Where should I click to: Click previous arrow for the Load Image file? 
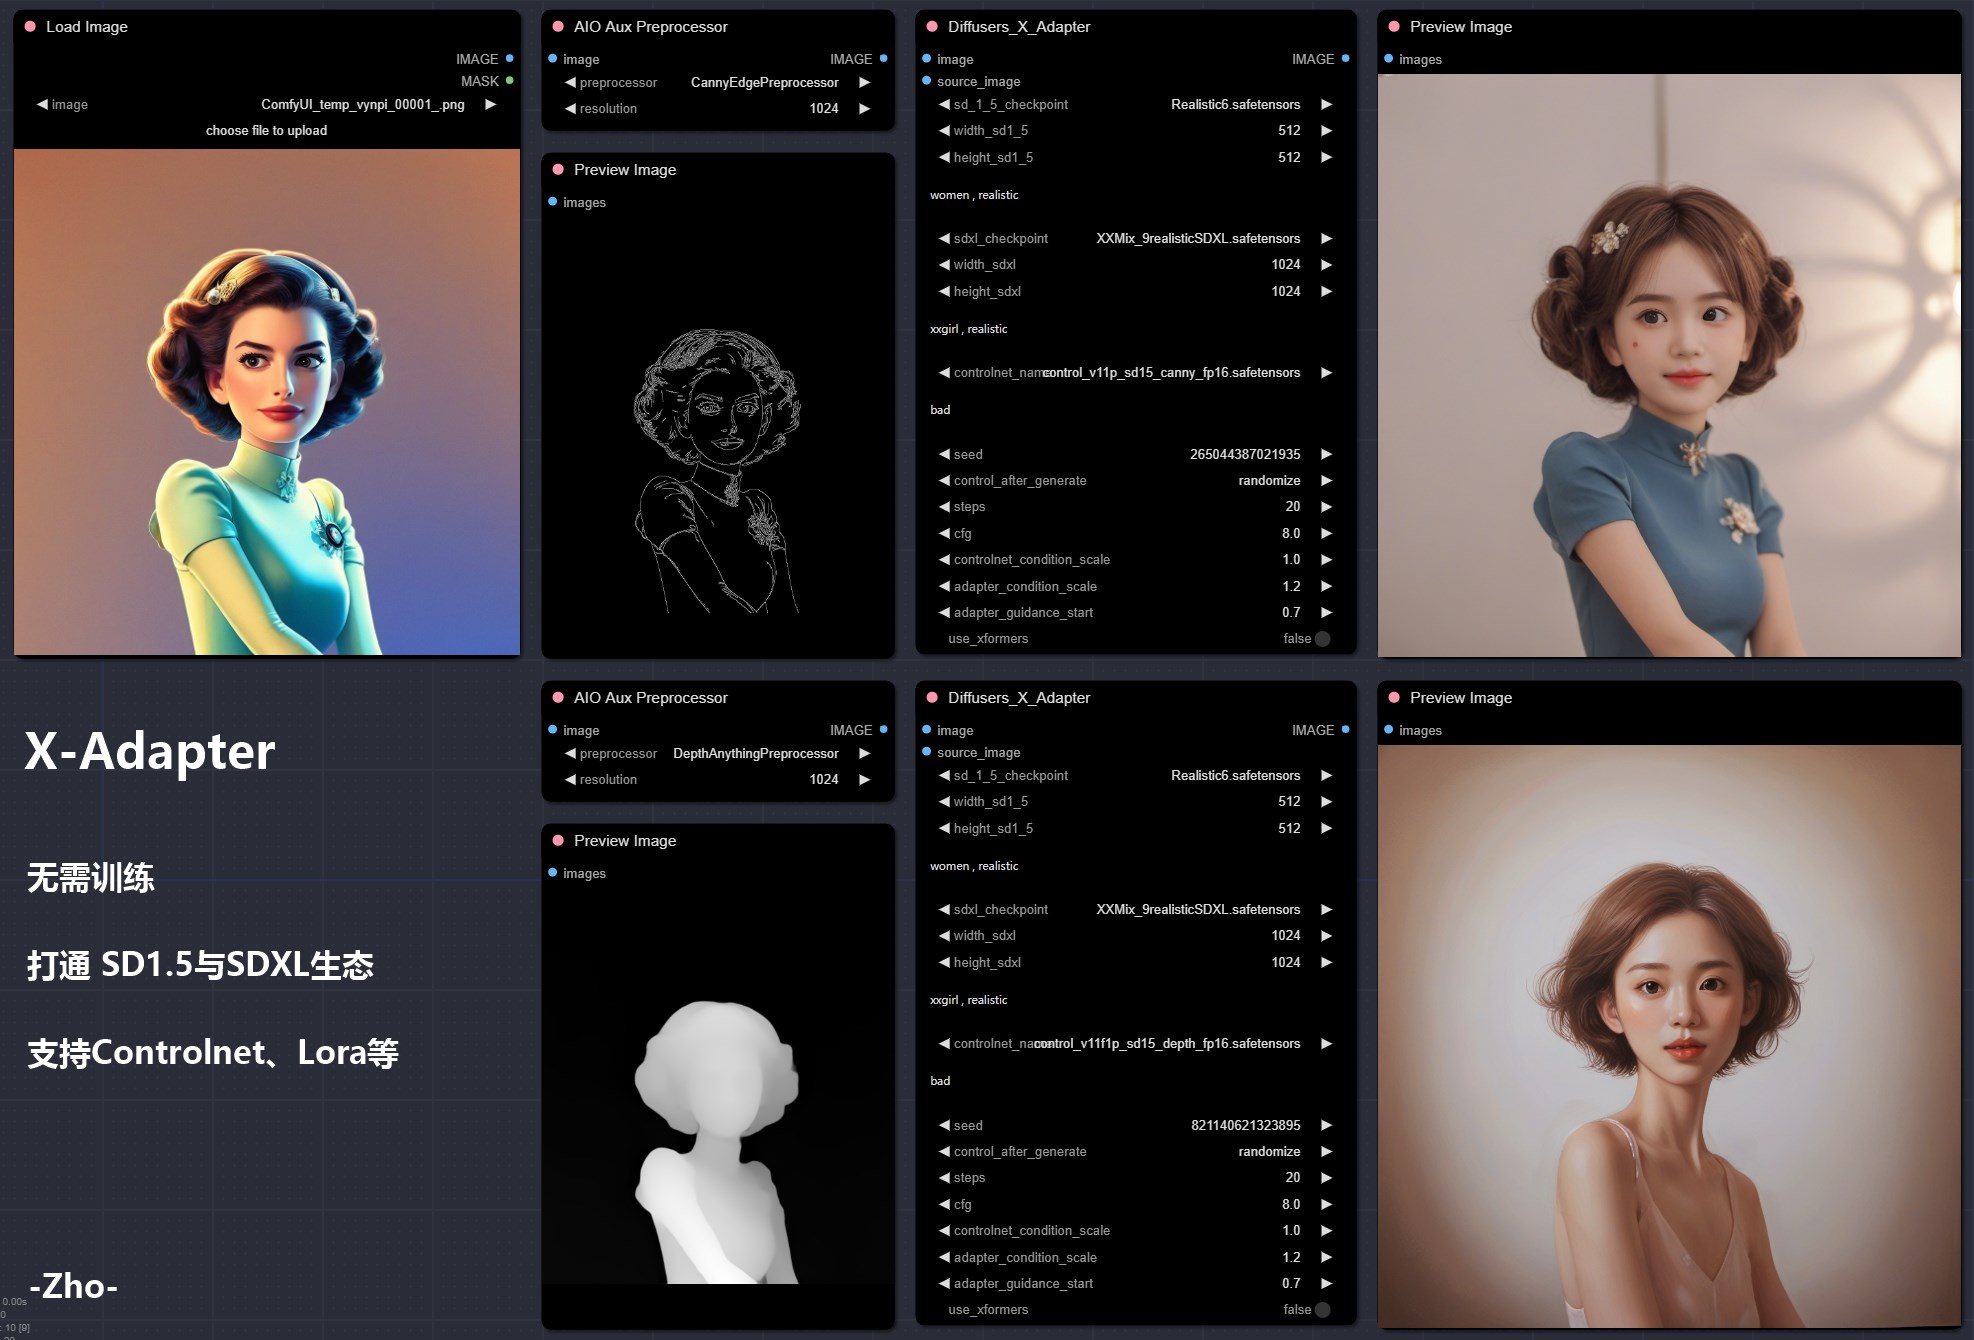(42, 104)
